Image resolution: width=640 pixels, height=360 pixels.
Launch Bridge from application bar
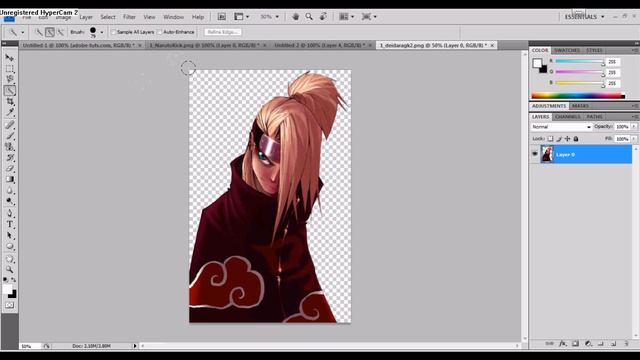click(222, 17)
